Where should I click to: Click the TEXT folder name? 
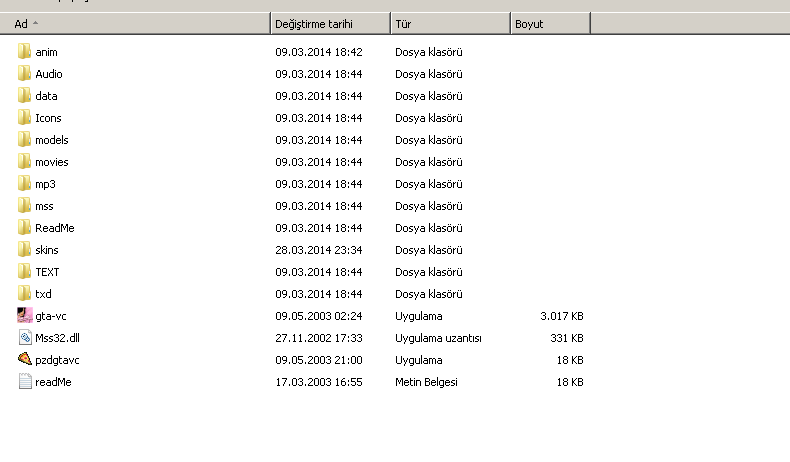point(47,272)
